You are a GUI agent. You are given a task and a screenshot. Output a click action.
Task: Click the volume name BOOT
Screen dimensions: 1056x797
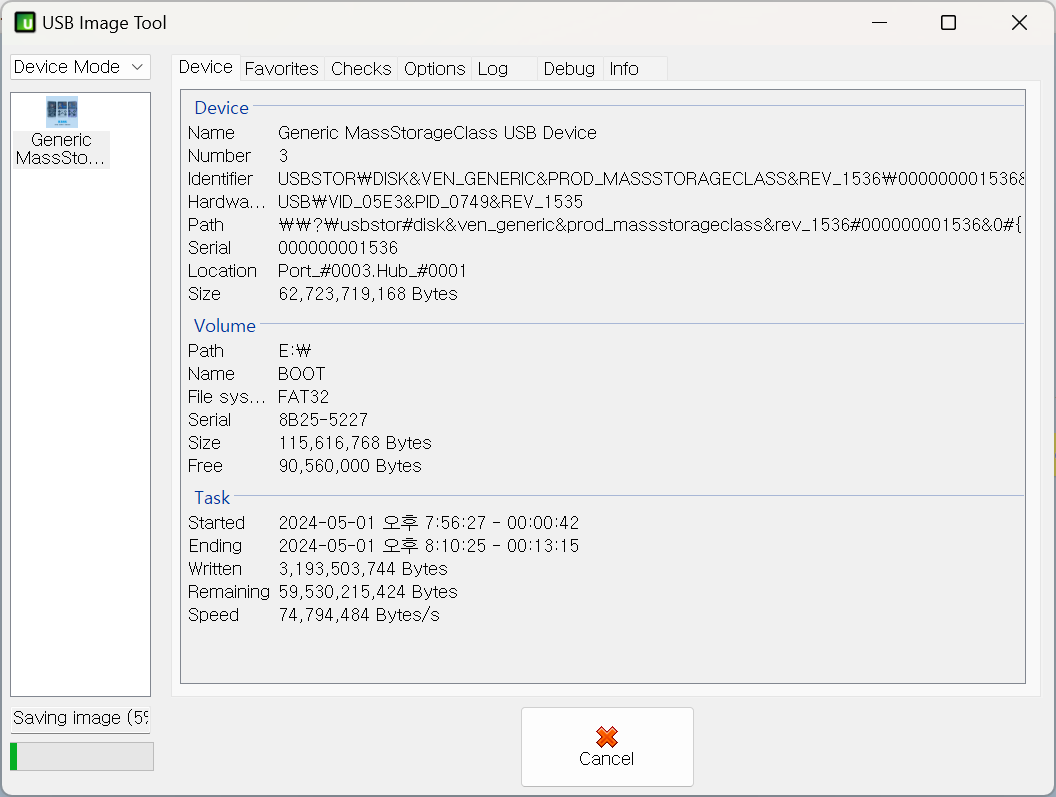click(x=302, y=374)
